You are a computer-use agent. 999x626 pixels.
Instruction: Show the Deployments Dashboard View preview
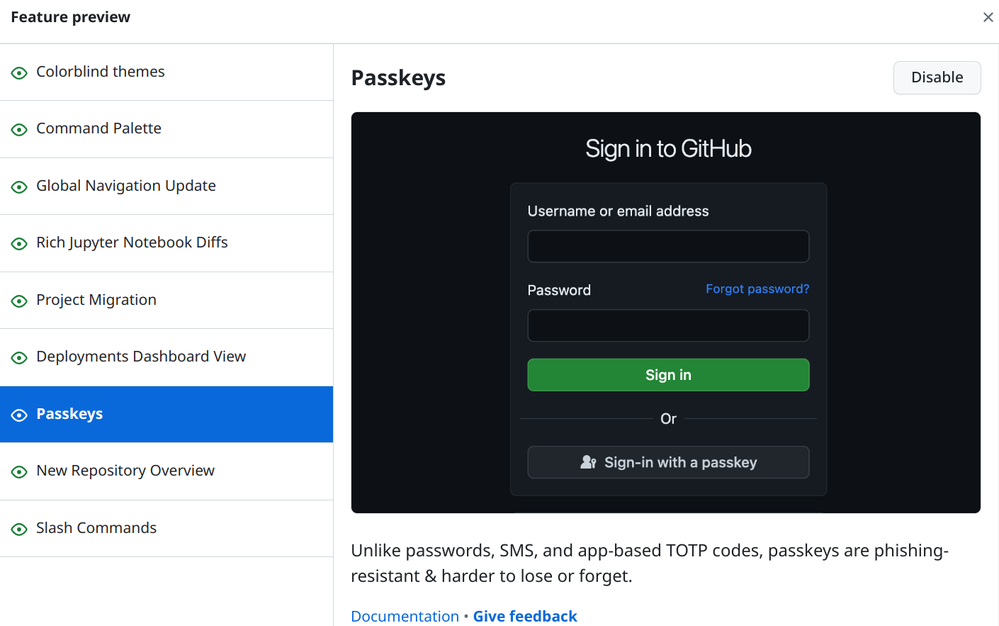pos(141,357)
